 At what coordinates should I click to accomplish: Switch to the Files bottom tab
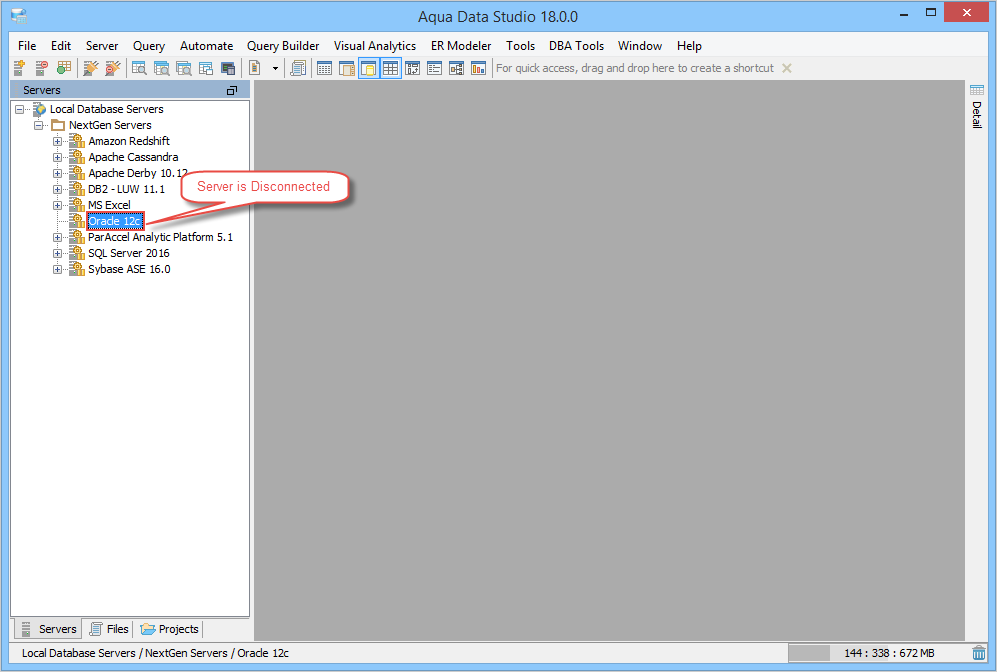pyautogui.click(x=109, y=629)
